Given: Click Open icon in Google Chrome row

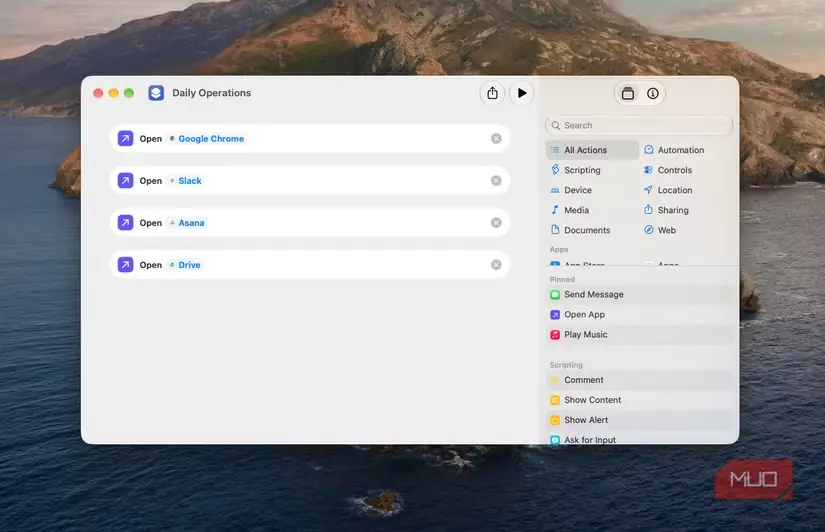Looking at the screenshot, I should (125, 138).
